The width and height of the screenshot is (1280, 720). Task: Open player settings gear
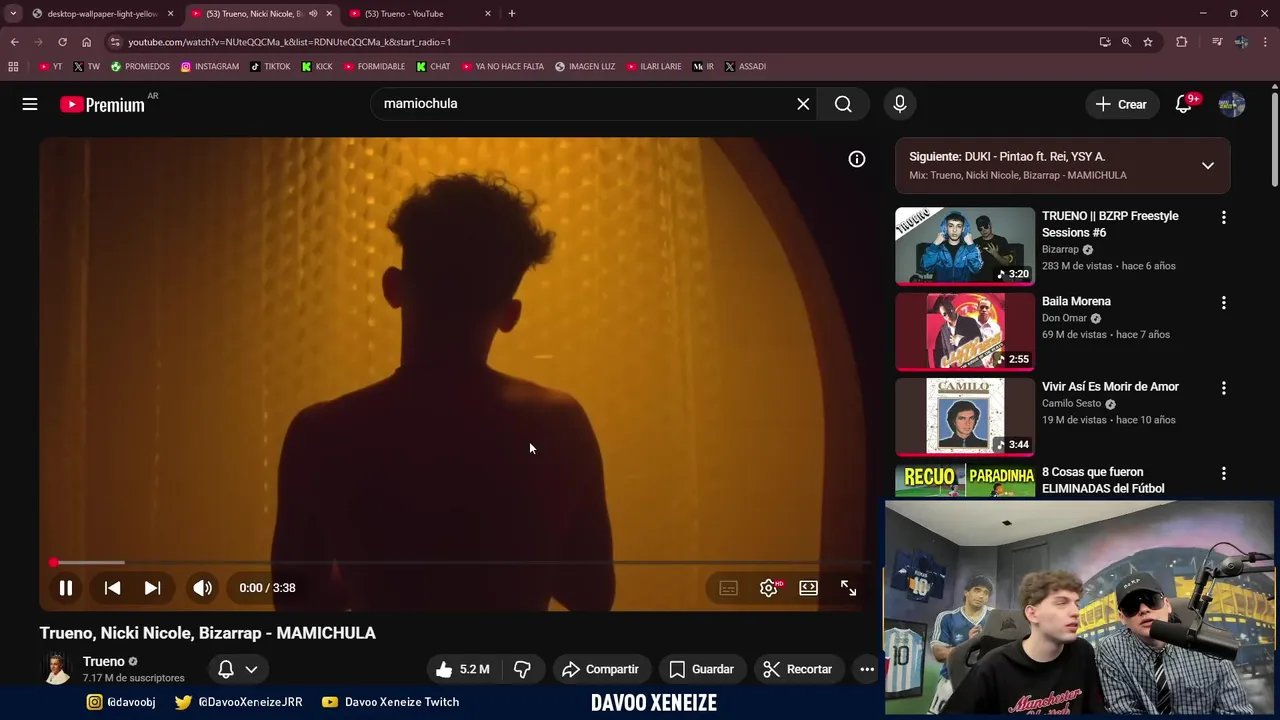769,588
